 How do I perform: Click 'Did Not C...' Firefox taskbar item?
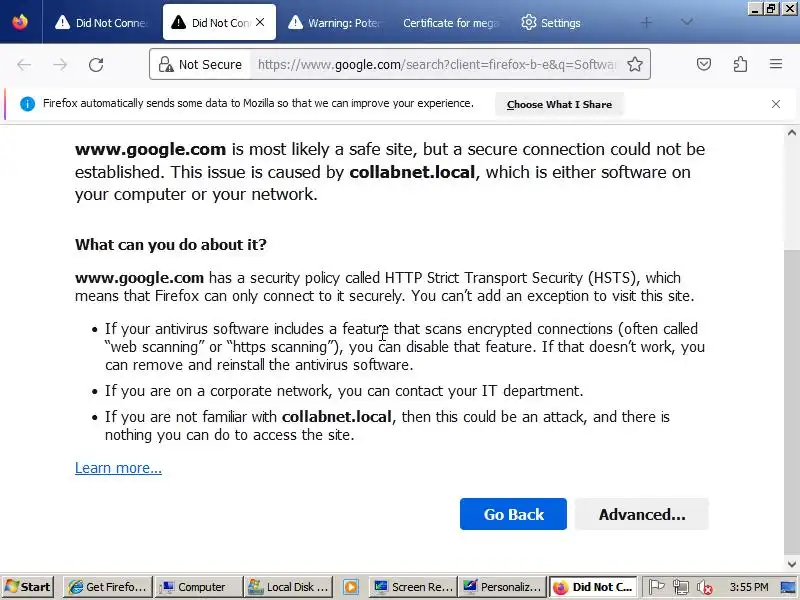(x=593, y=587)
